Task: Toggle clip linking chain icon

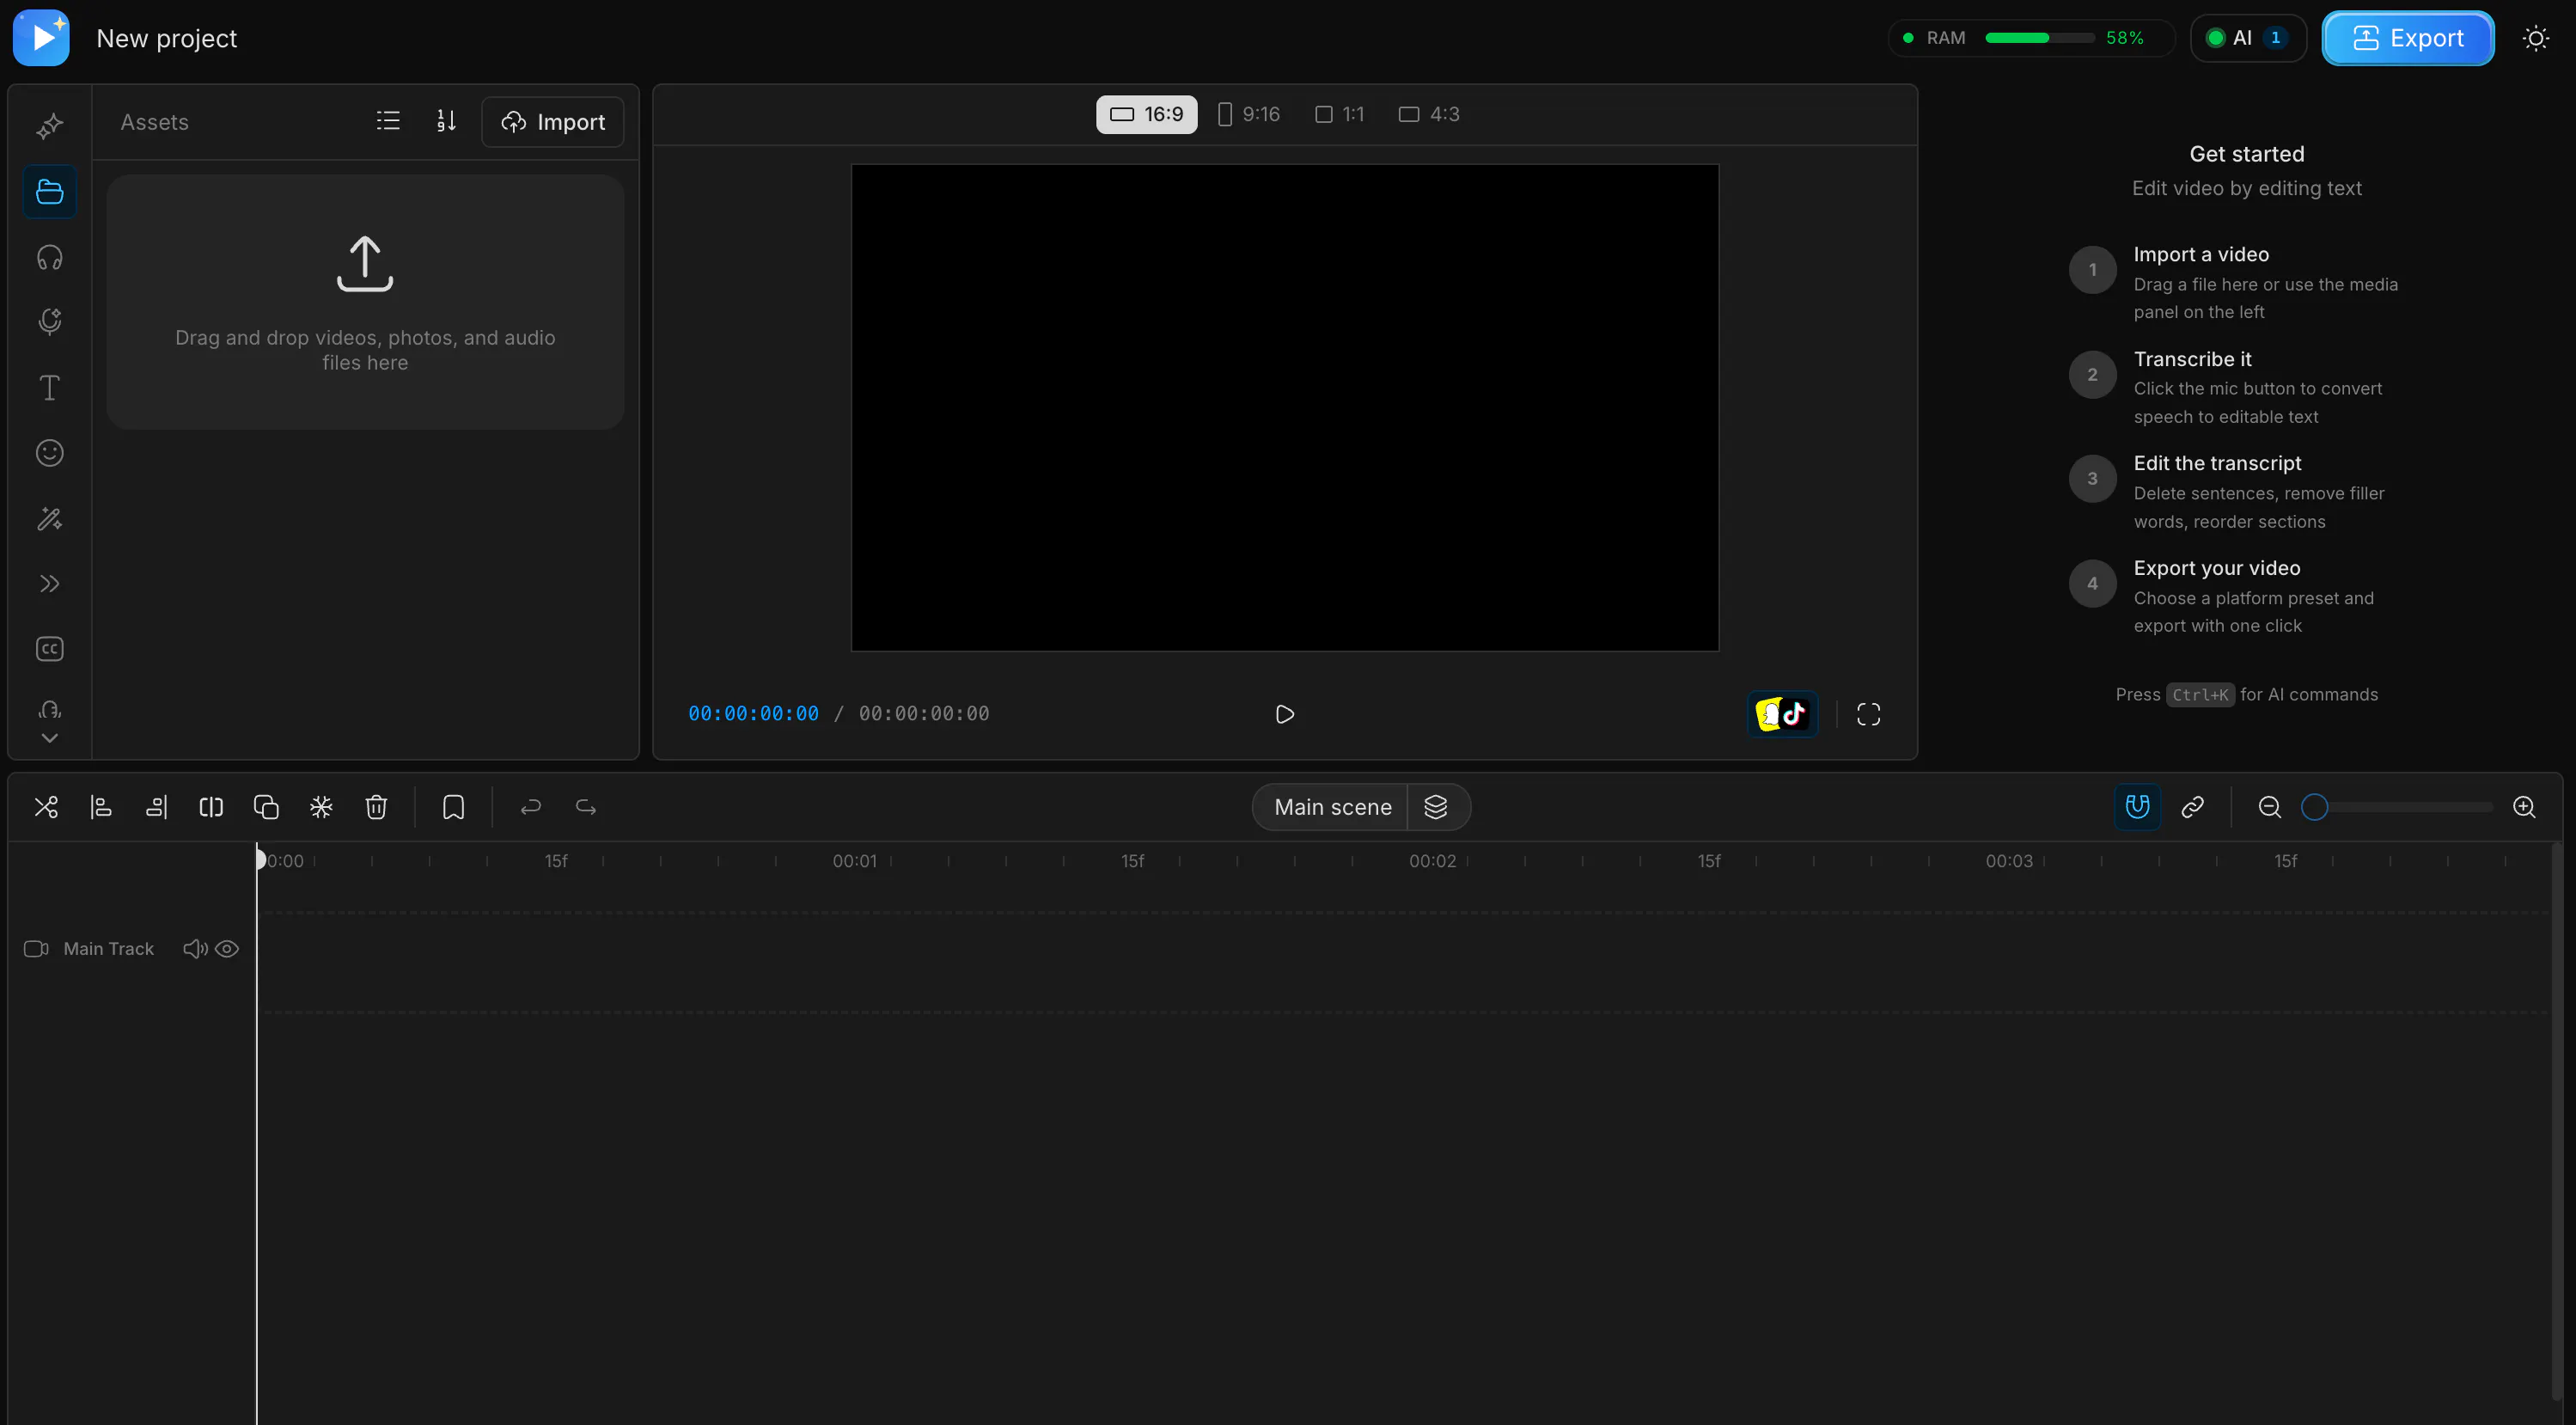Action: (2192, 807)
